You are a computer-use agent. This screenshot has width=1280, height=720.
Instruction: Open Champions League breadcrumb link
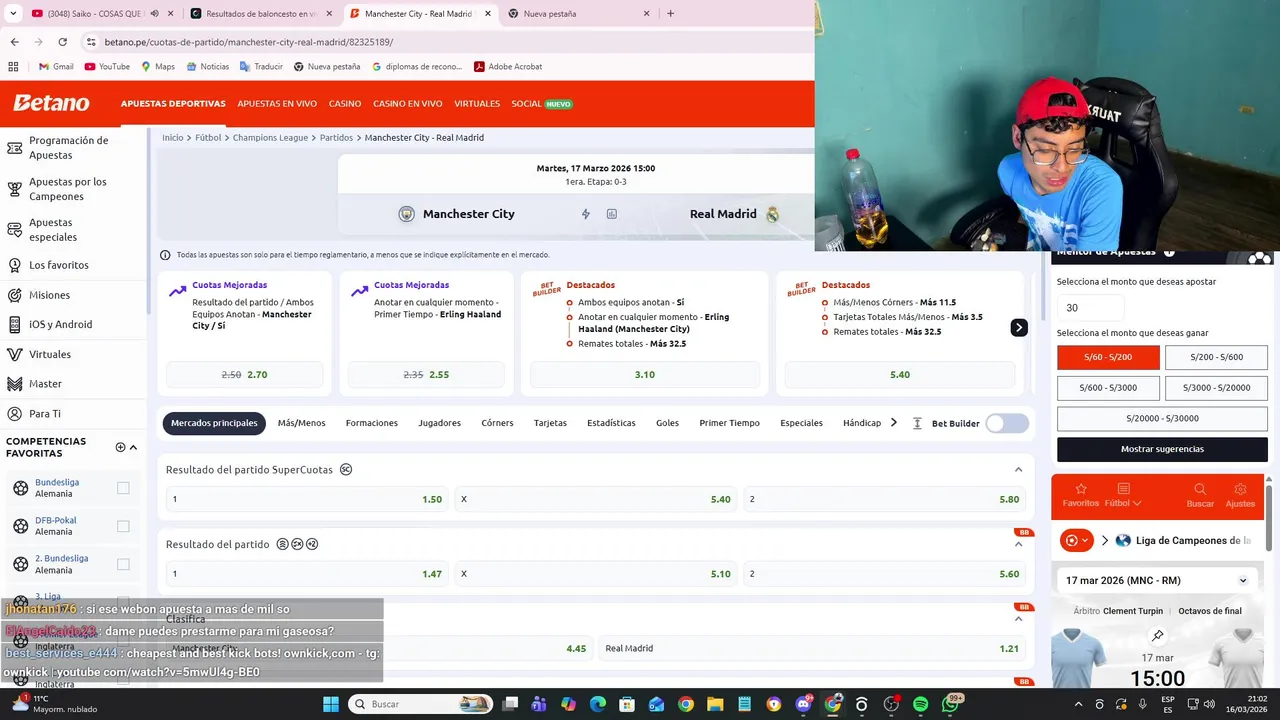270,137
